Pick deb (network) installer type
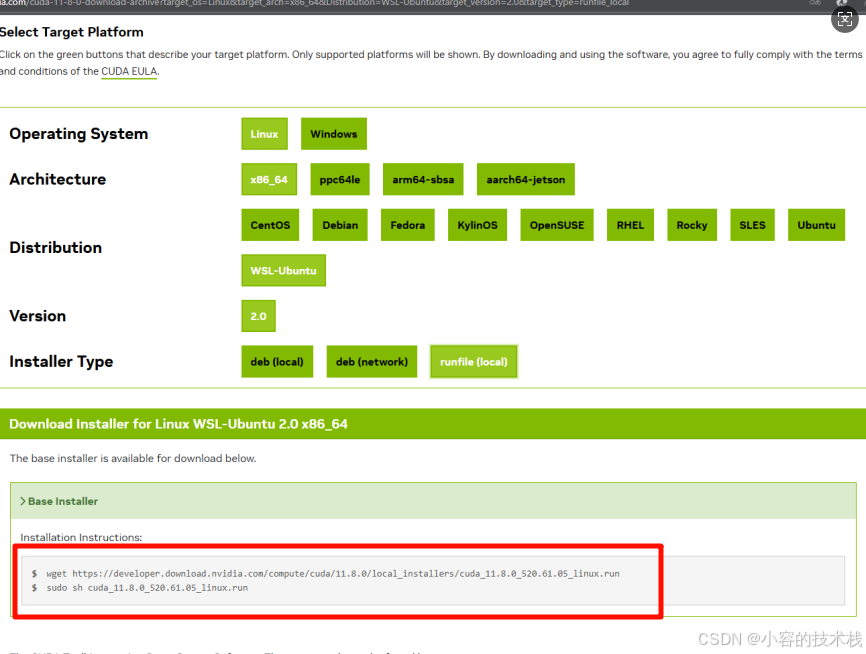 coord(372,362)
